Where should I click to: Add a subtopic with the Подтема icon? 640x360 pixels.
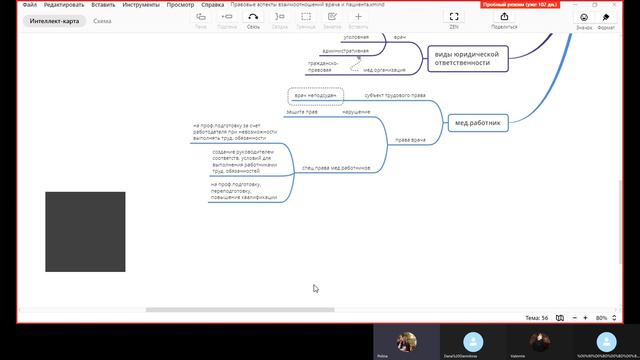pos(227,17)
